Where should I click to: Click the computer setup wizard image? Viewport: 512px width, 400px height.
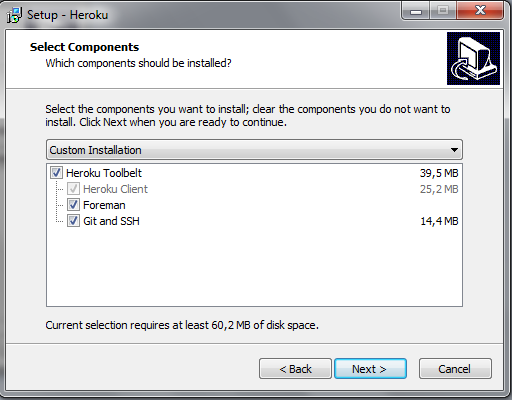pyautogui.click(x=473, y=58)
